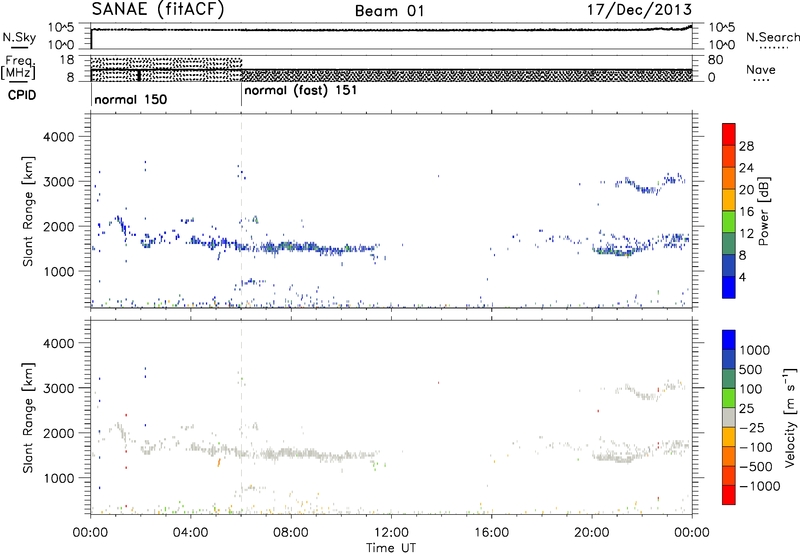The image size is (800, 554).
Task: Pick the Power colorbar segment between 24 and 28
Action: [729, 156]
